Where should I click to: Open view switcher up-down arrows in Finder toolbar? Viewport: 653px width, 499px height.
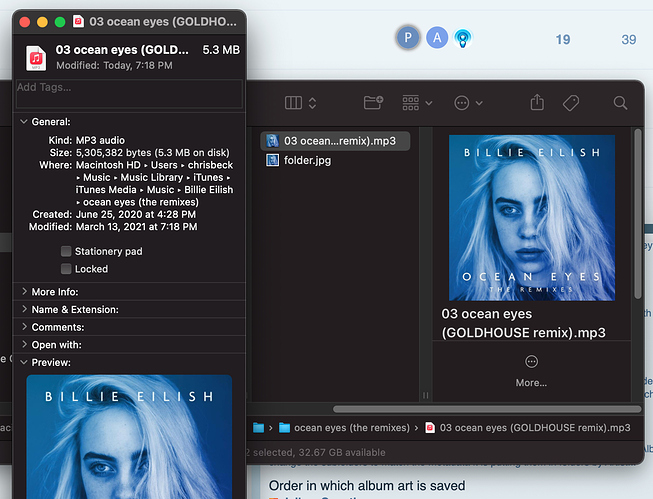coord(312,103)
